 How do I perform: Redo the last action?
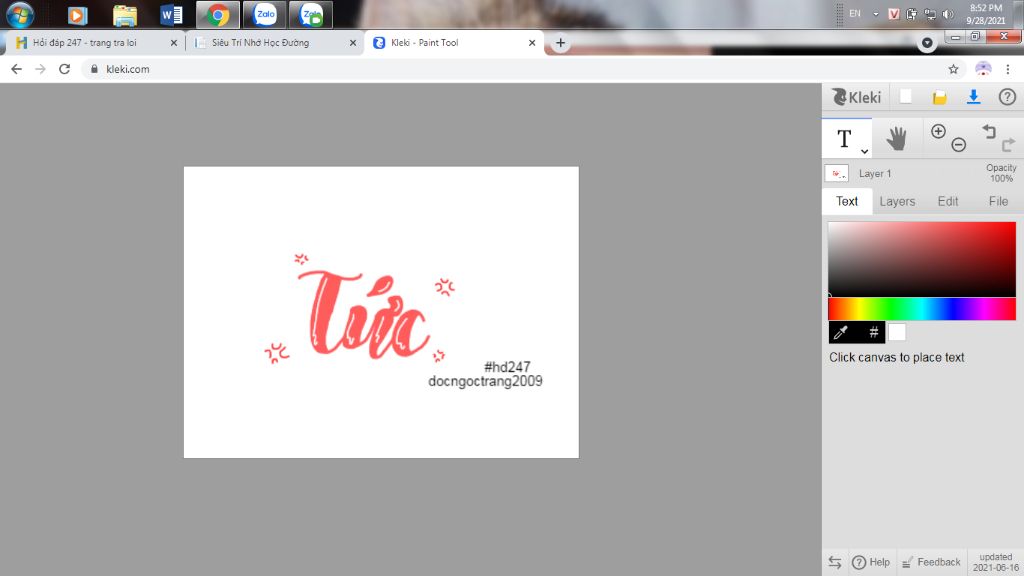[x=1008, y=144]
